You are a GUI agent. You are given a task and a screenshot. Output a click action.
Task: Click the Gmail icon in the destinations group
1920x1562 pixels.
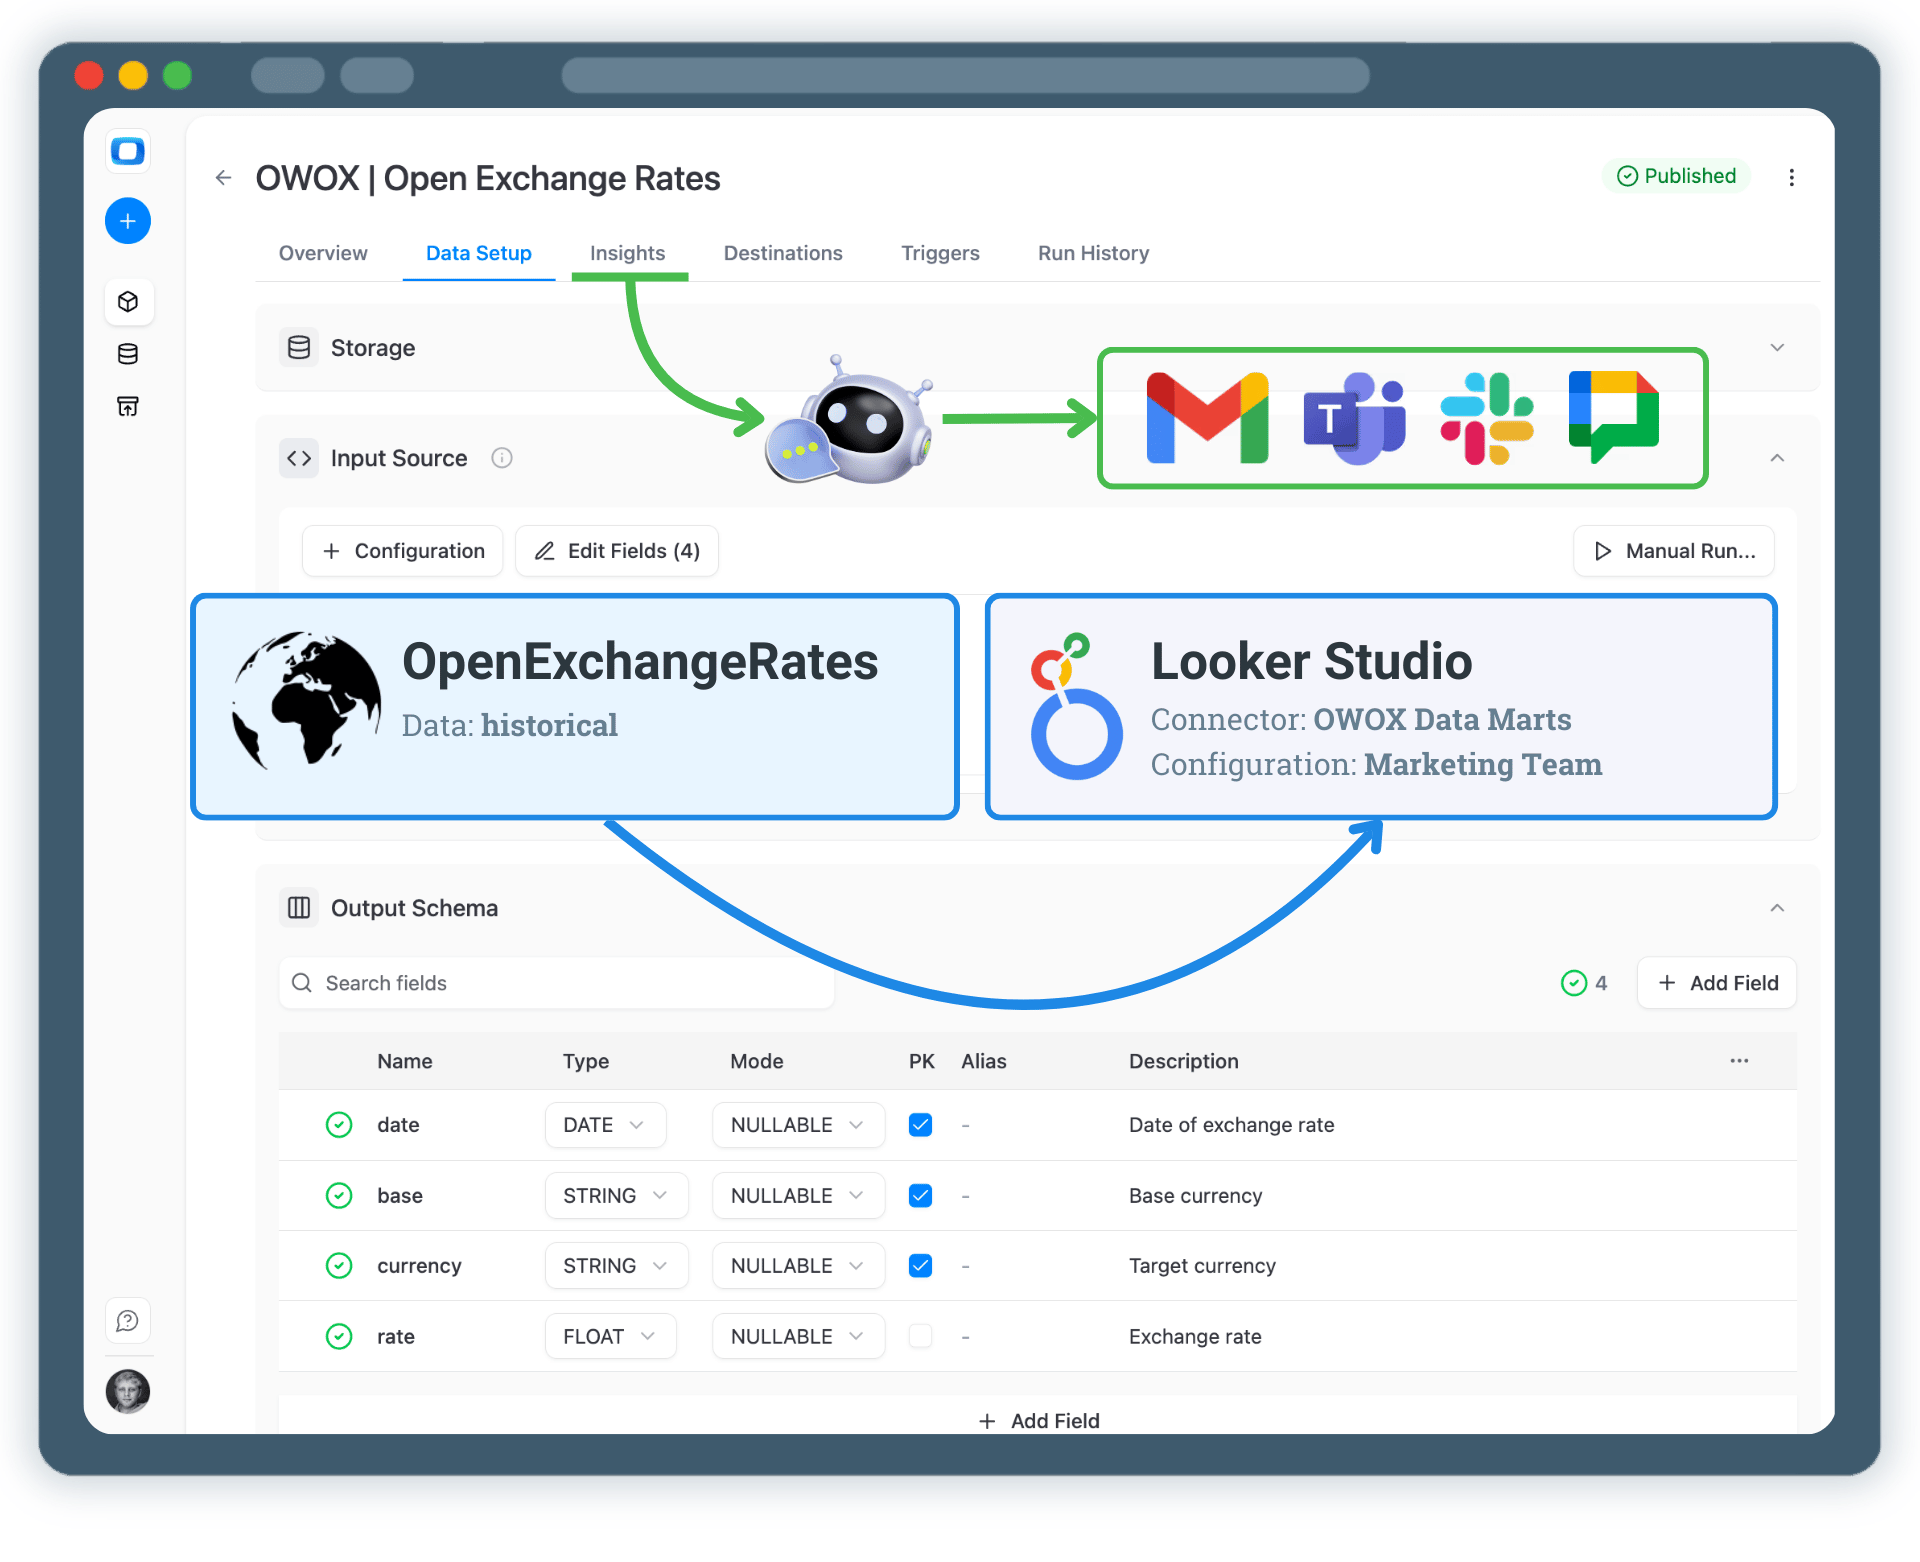[1205, 417]
